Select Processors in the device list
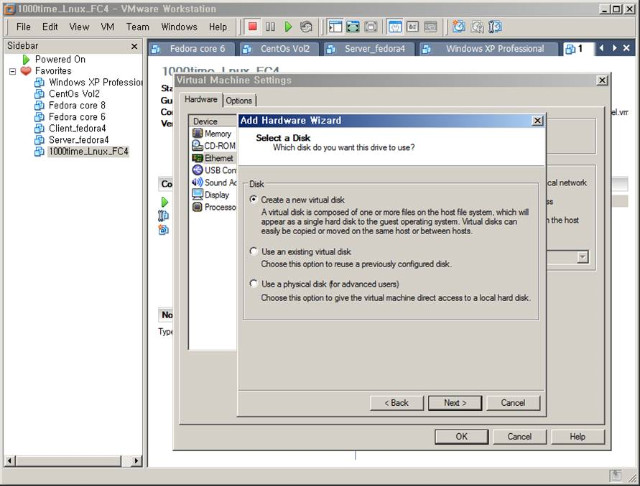Screen dimensions: 640x486 point(213,207)
